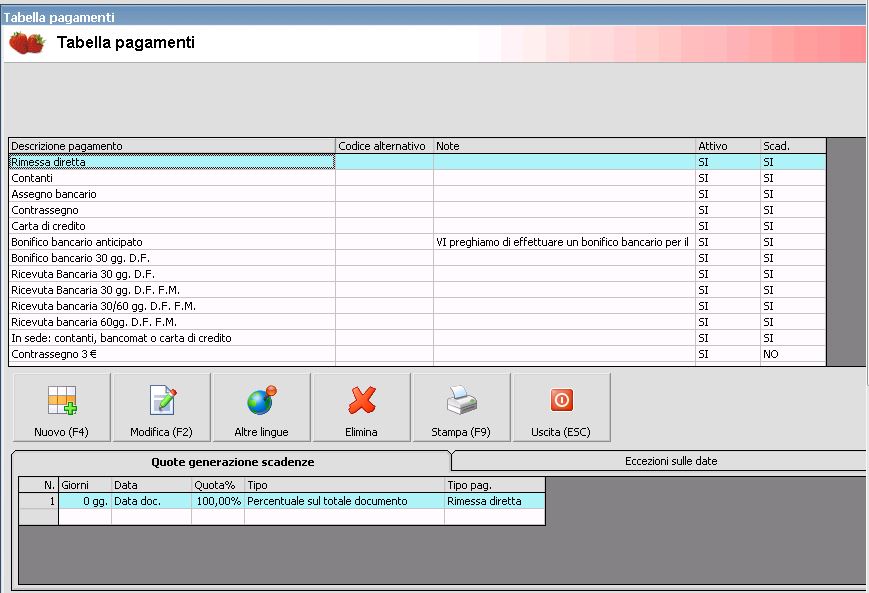Click the Attivo column header
The width and height of the screenshot is (869, 593).
(728, 146)
